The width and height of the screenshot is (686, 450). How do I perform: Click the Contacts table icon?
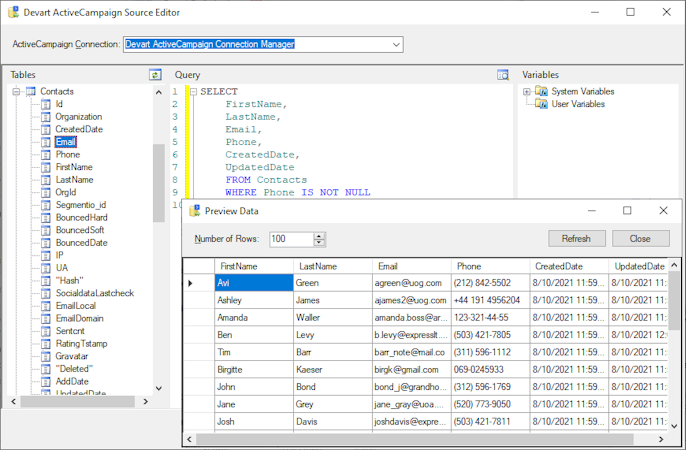(31, 92)
